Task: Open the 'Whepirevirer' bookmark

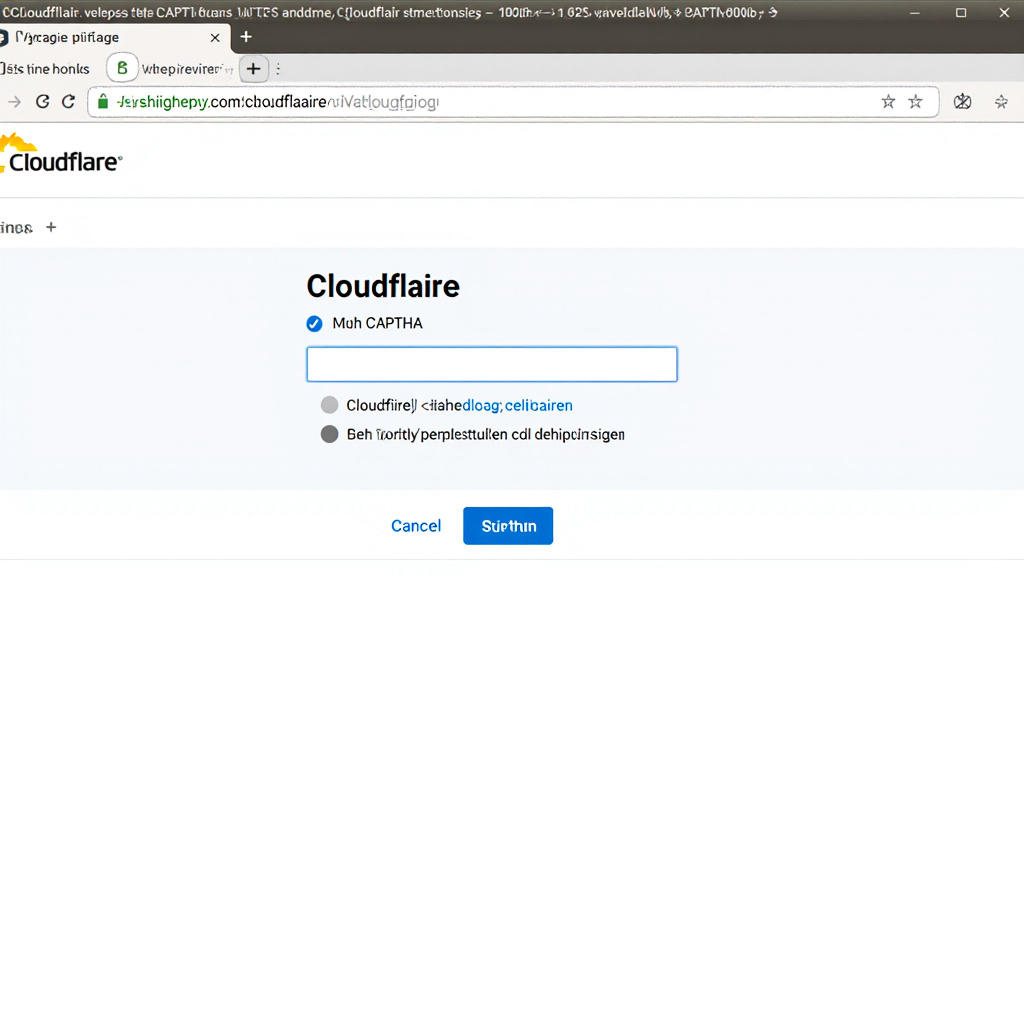Action: (x=187, y=69)
